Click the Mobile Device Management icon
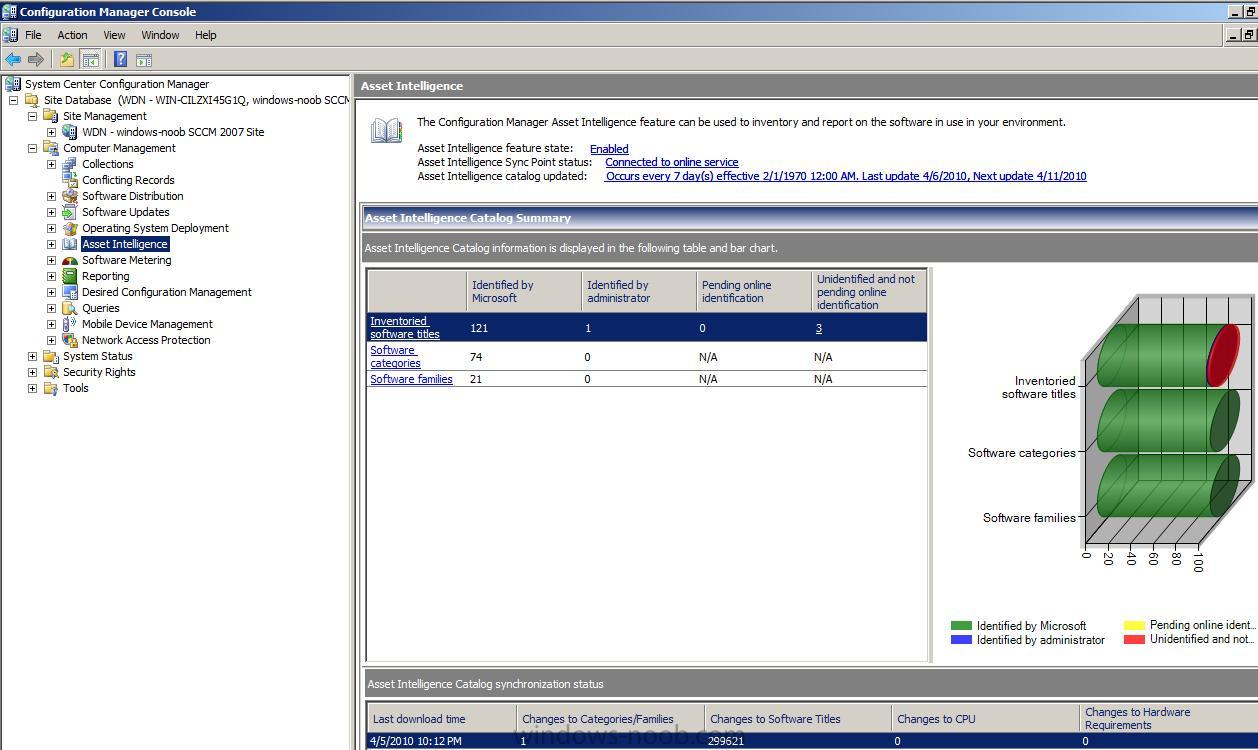 70,324
